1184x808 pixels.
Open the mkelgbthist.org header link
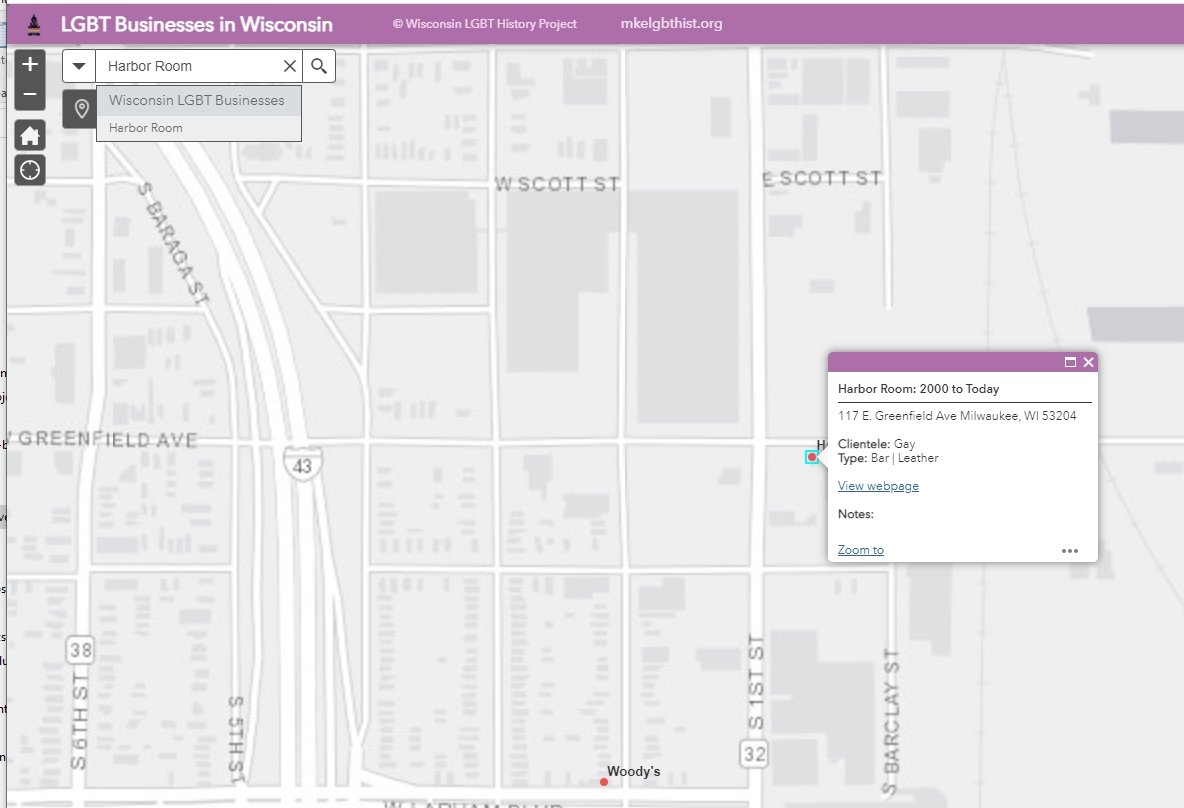tap(671, 24)
